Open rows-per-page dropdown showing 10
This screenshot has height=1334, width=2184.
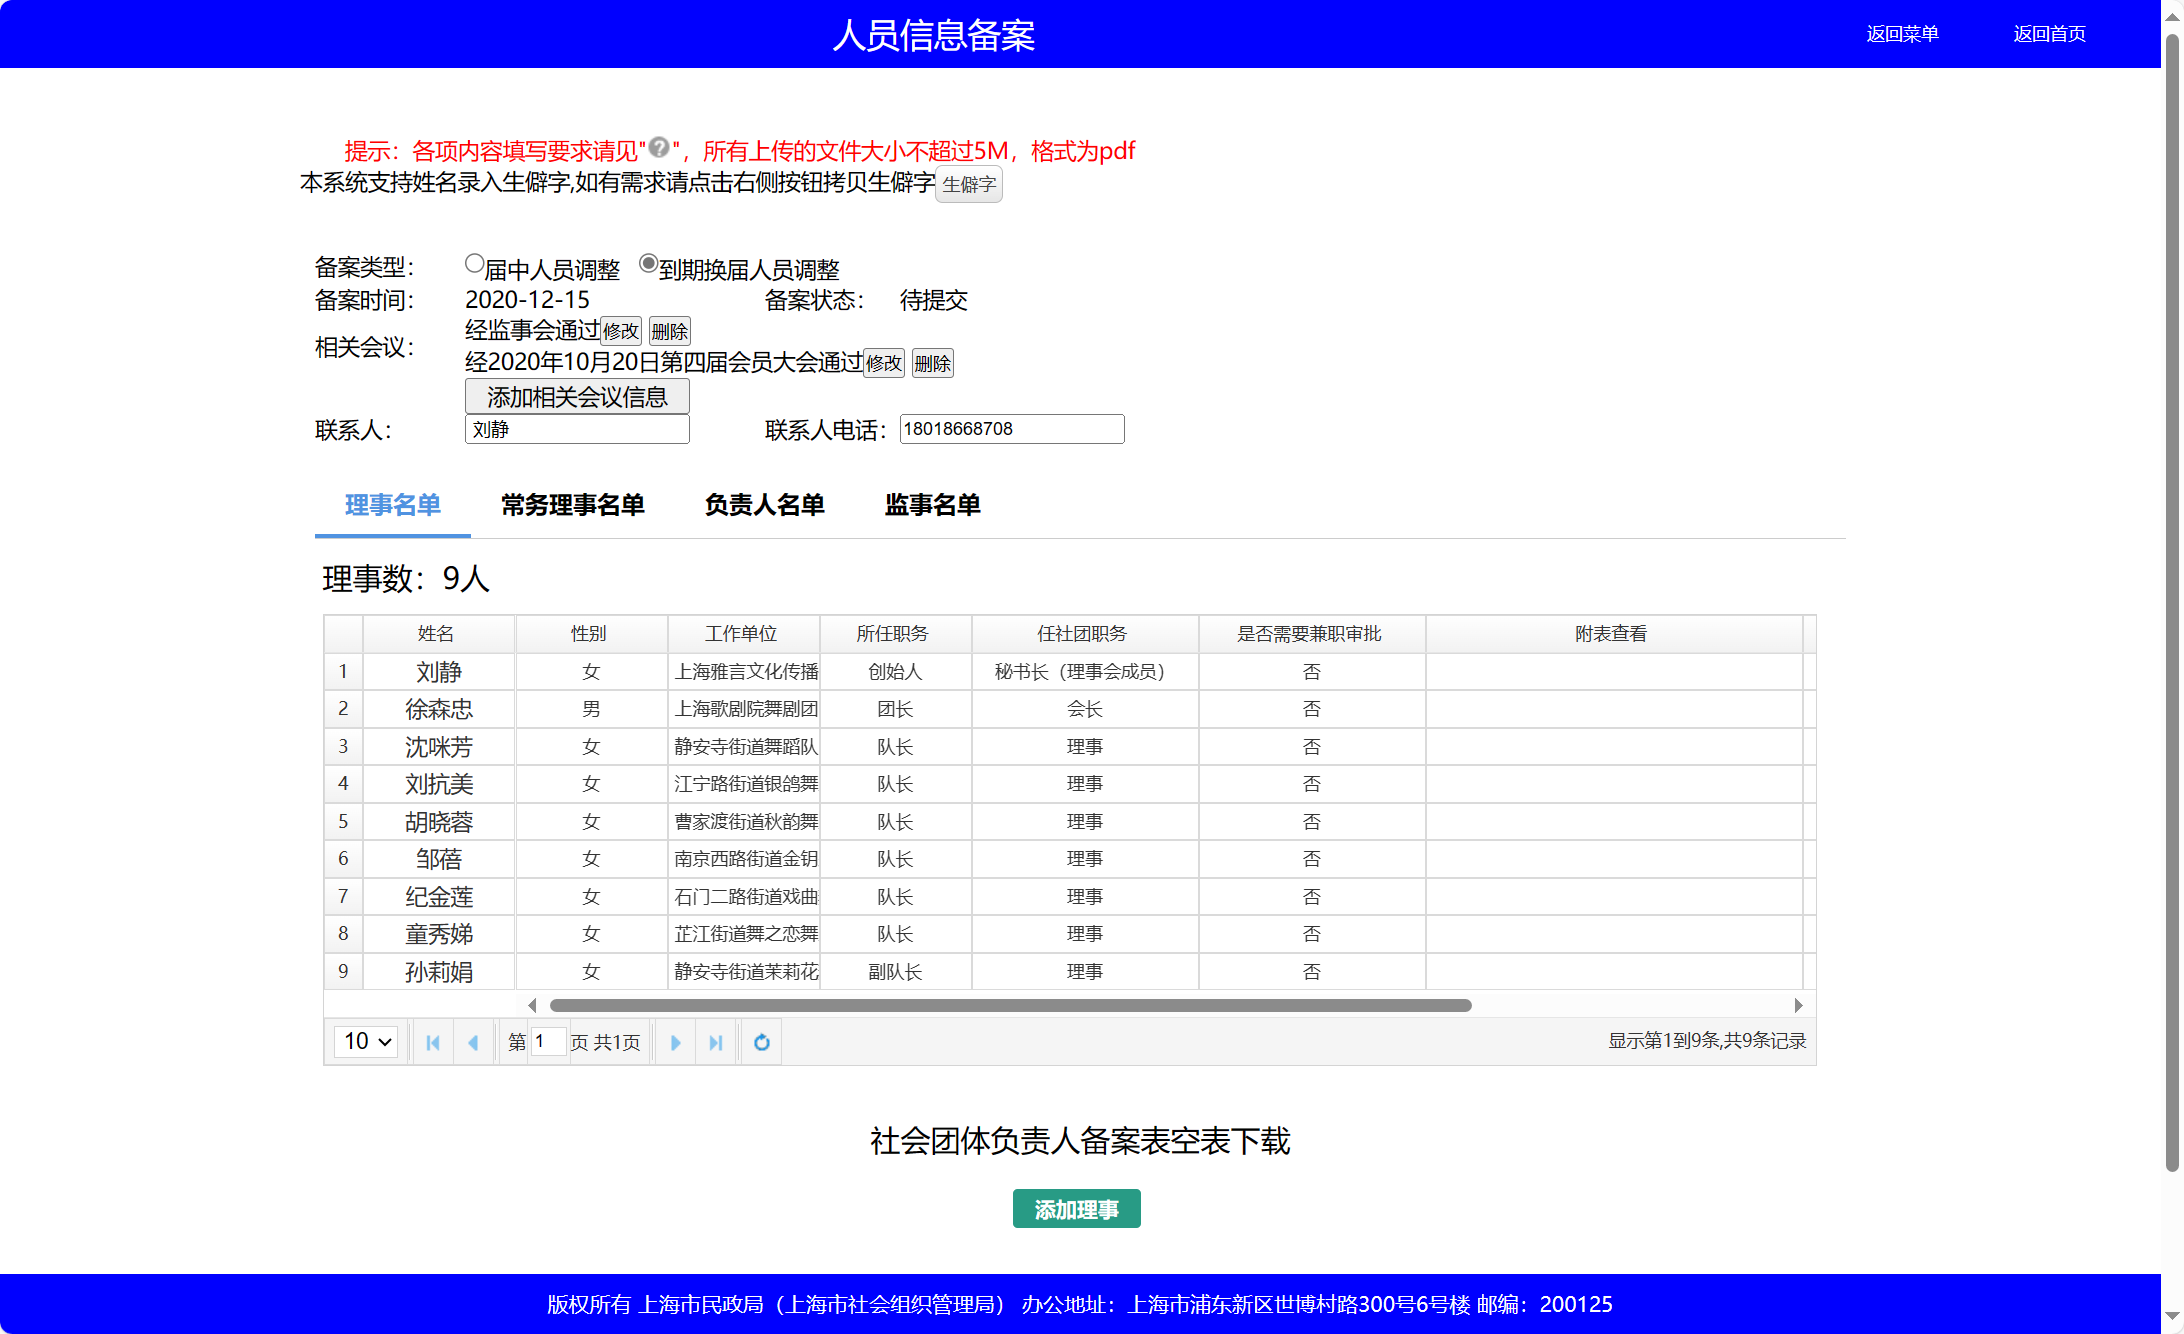tap(367, 1042)
